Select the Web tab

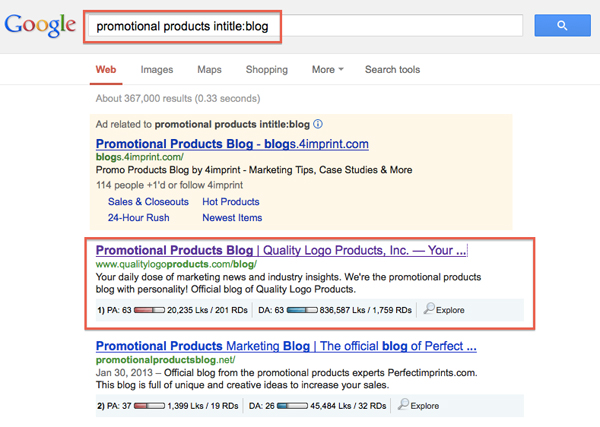coord(105,70)
